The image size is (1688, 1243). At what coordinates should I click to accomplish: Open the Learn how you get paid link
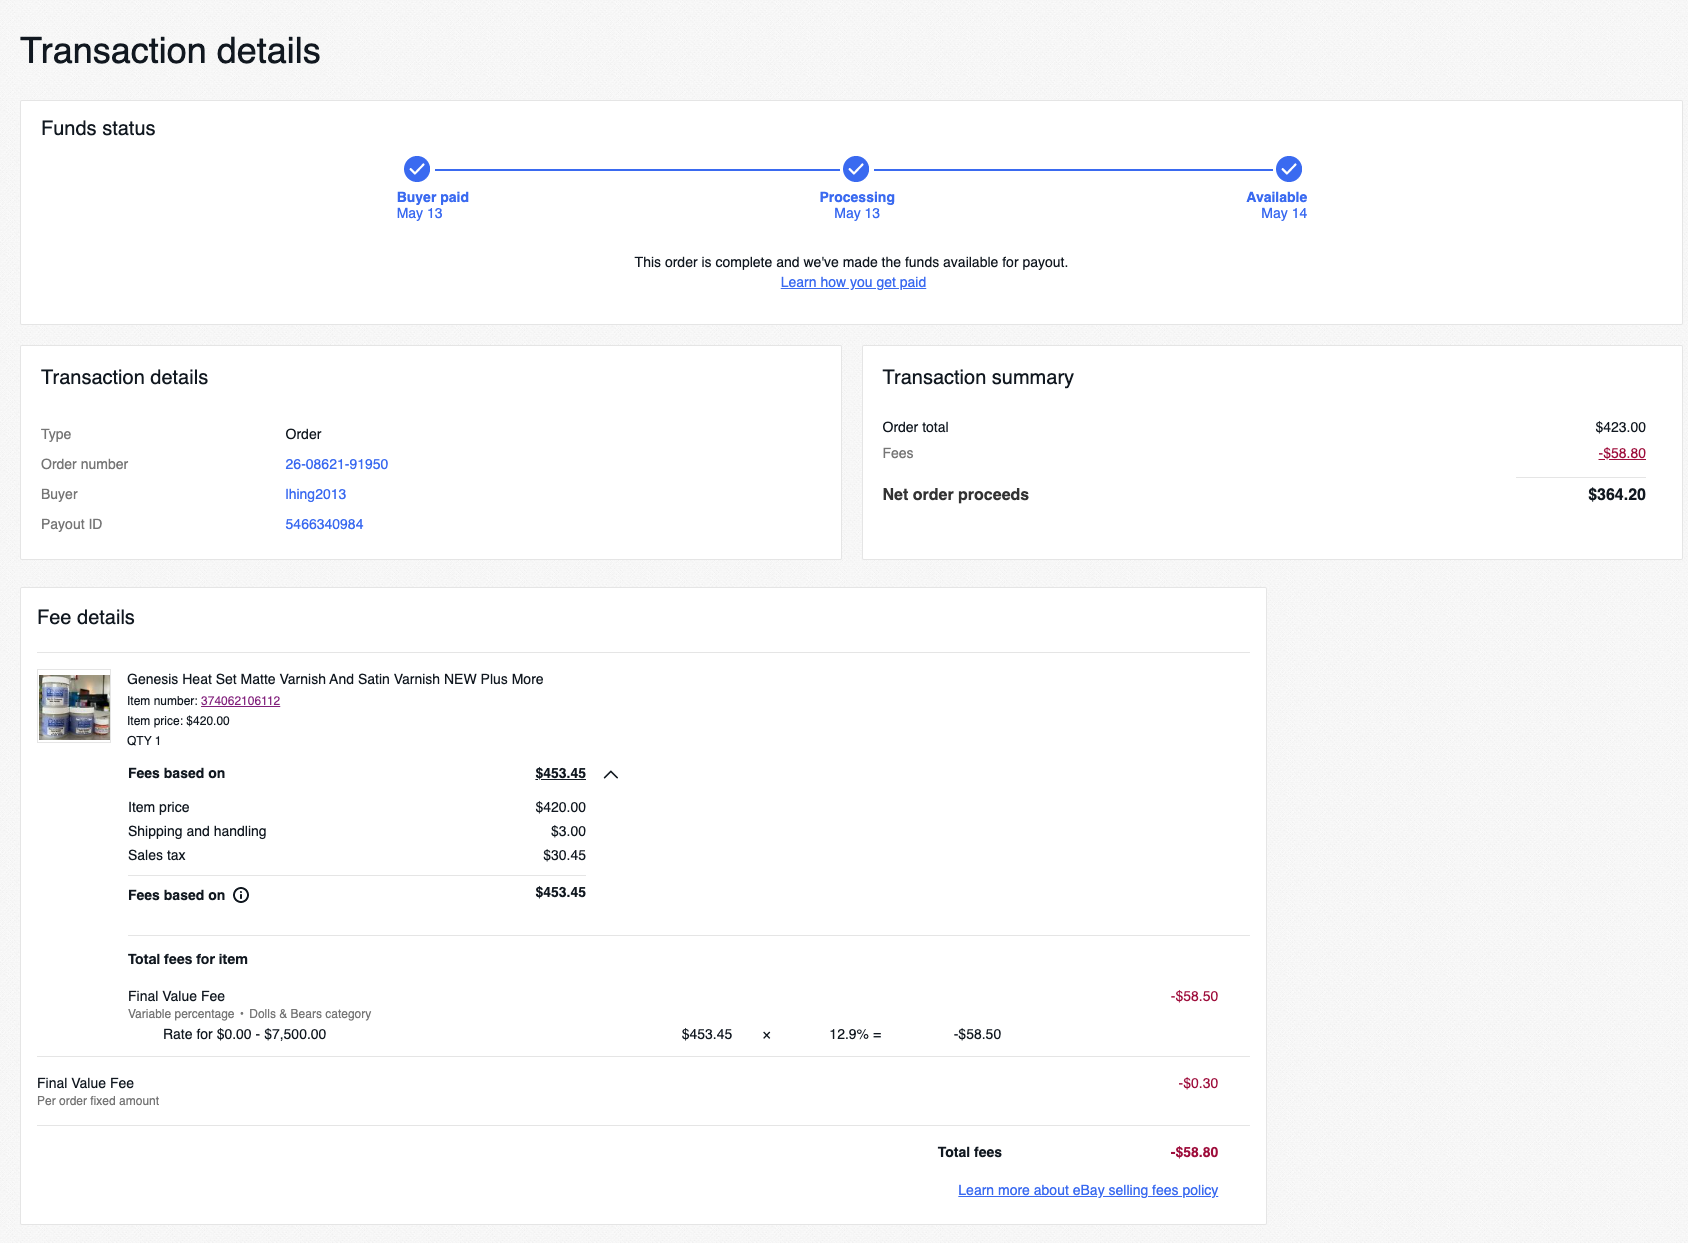853,282
